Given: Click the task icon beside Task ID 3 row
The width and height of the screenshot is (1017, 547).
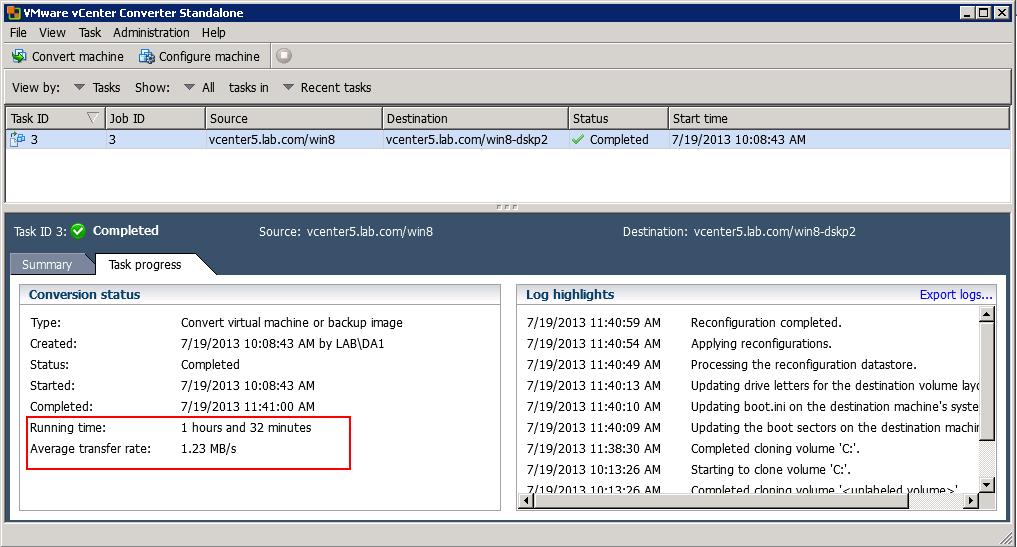Looking at the screenshot, I should [18, 140].
